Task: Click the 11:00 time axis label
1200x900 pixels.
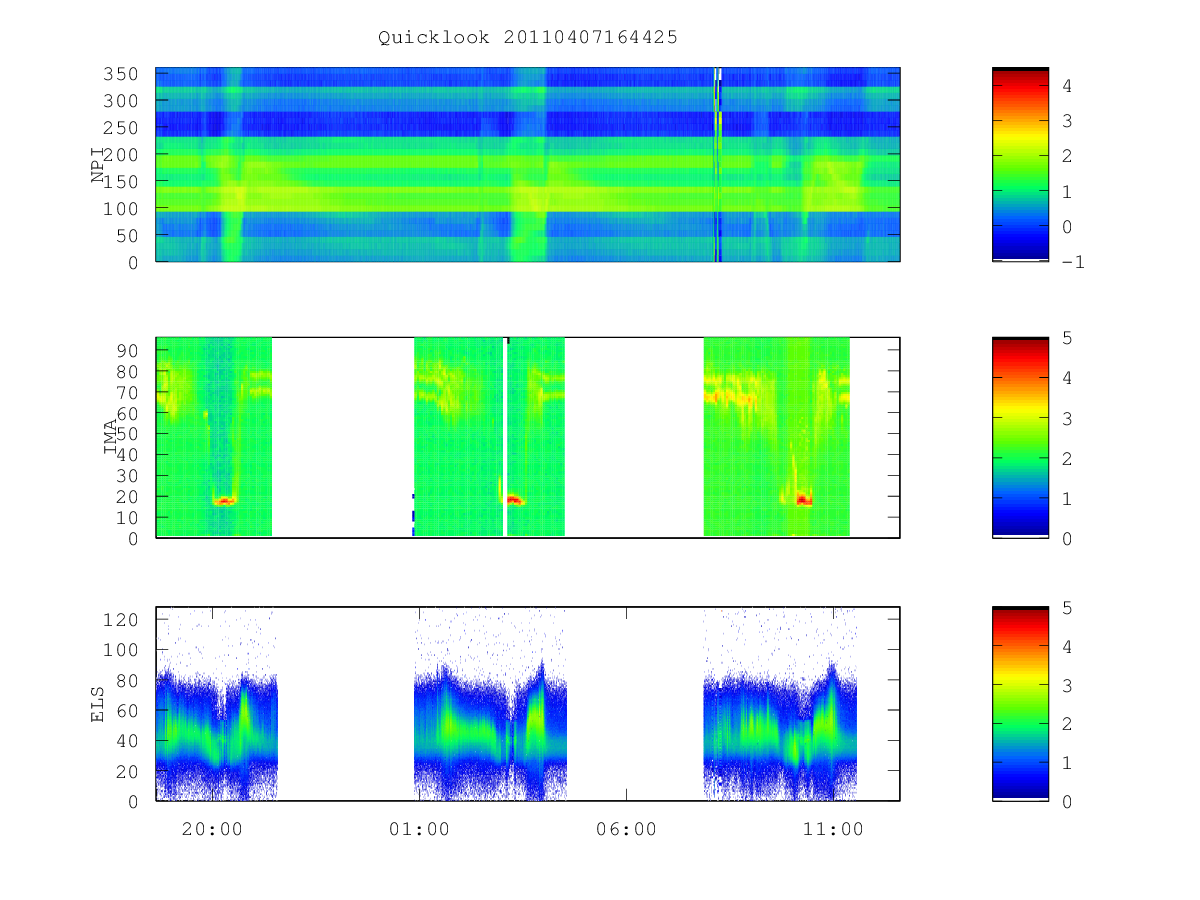Action: [x=834, y=829]
